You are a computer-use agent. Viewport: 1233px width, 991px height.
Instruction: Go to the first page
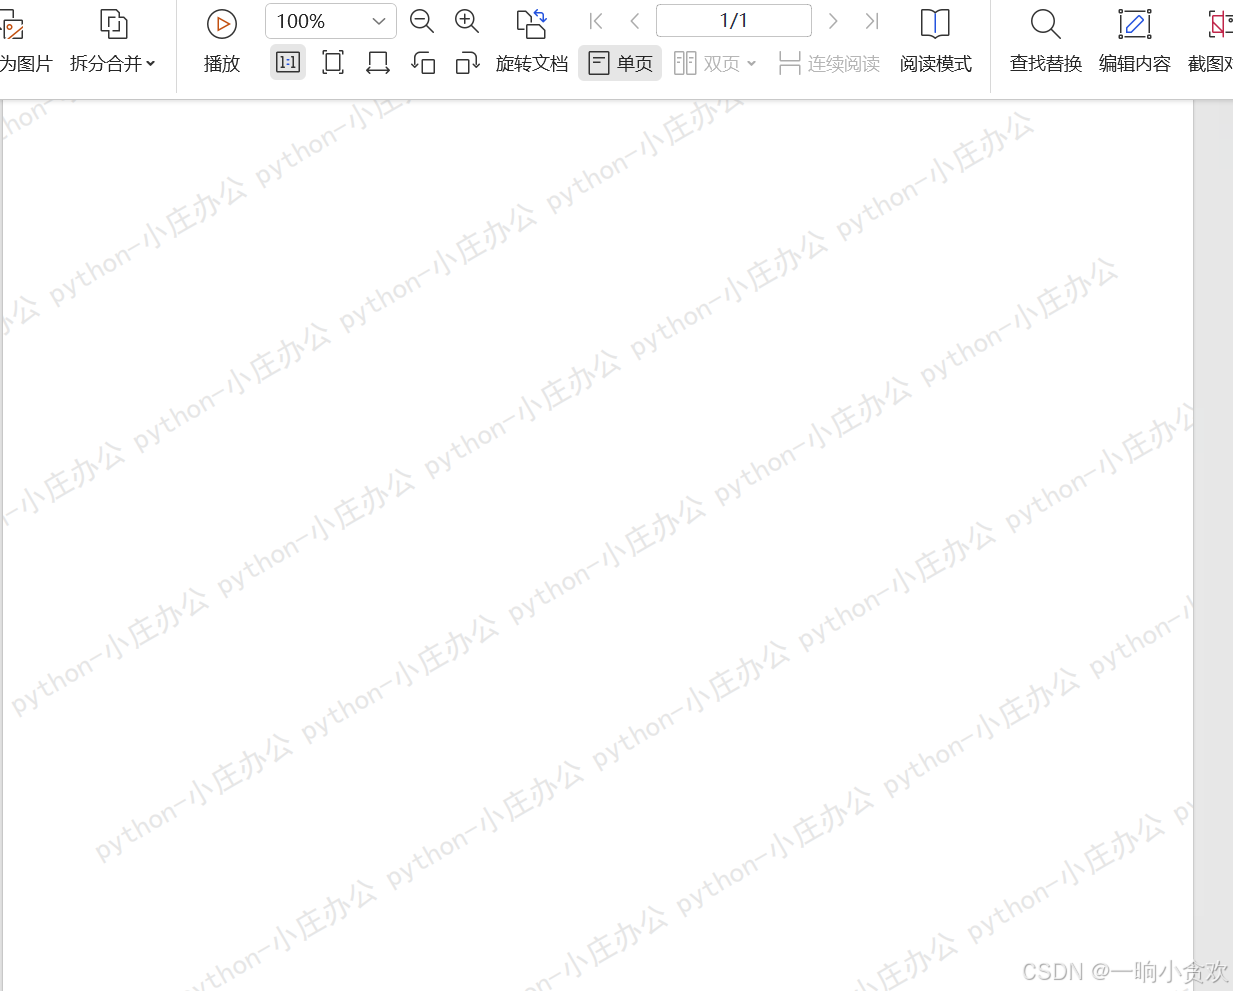coord(596,21)
